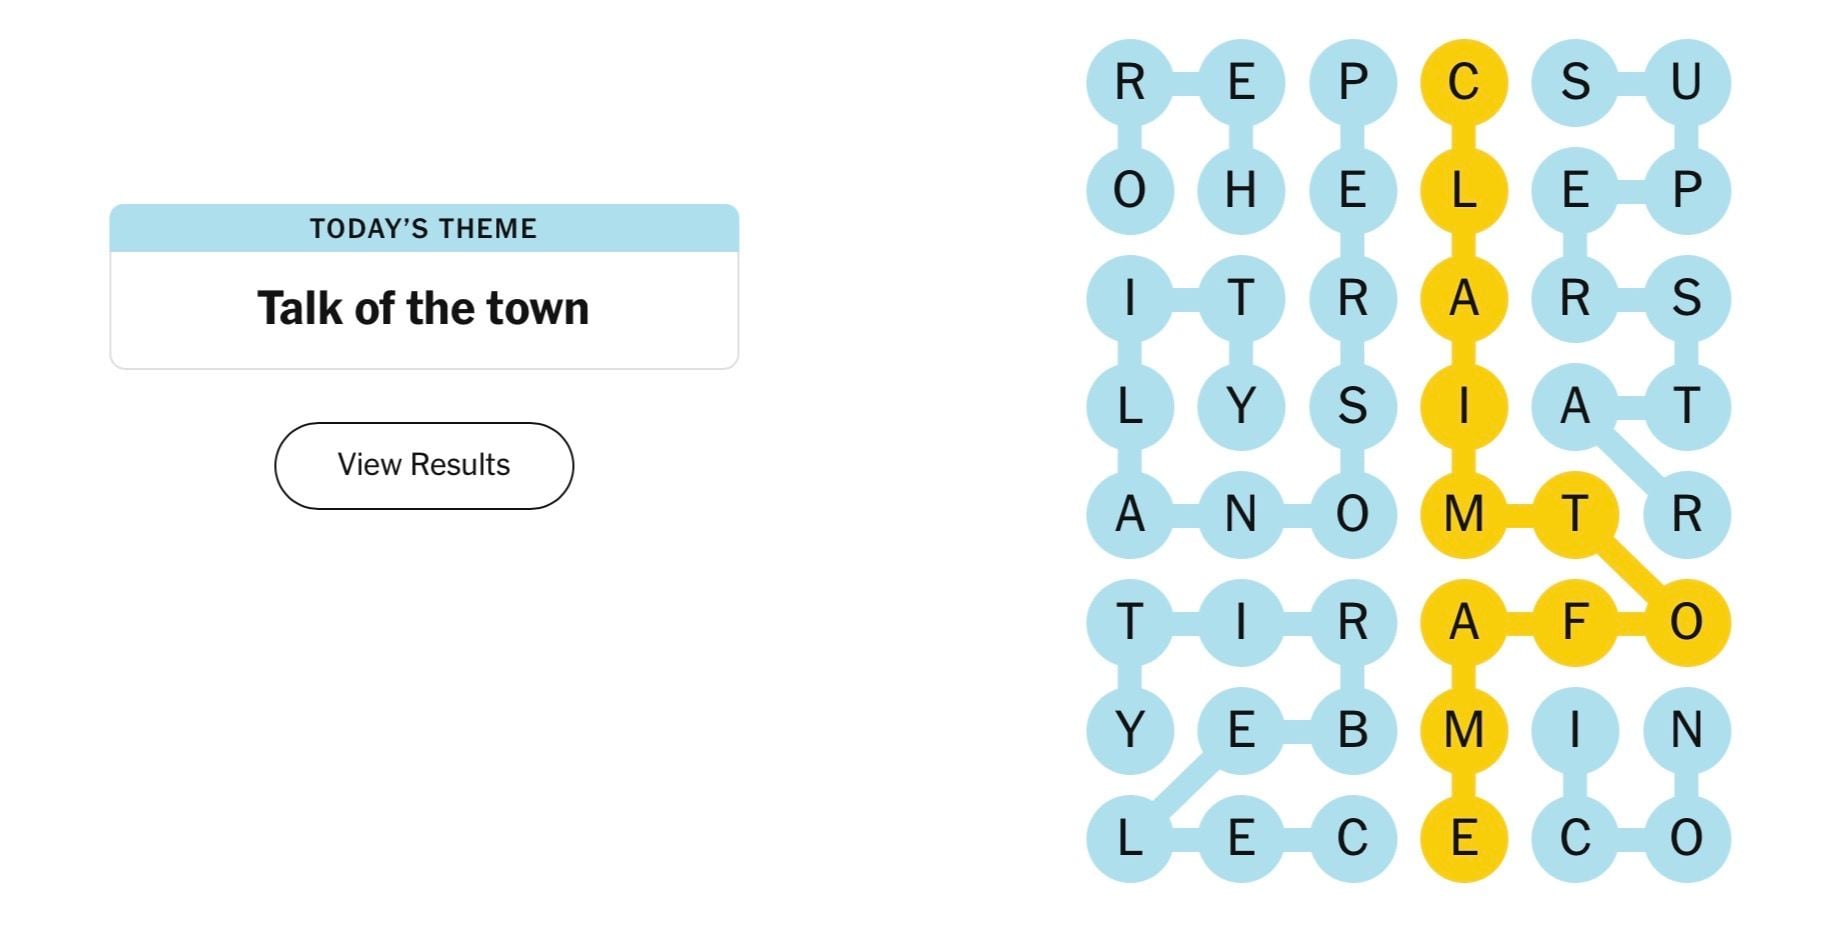The image size is (1830, 949).
Task: Click the 'Talk of the town' theme text
Action: coord(423,308)
